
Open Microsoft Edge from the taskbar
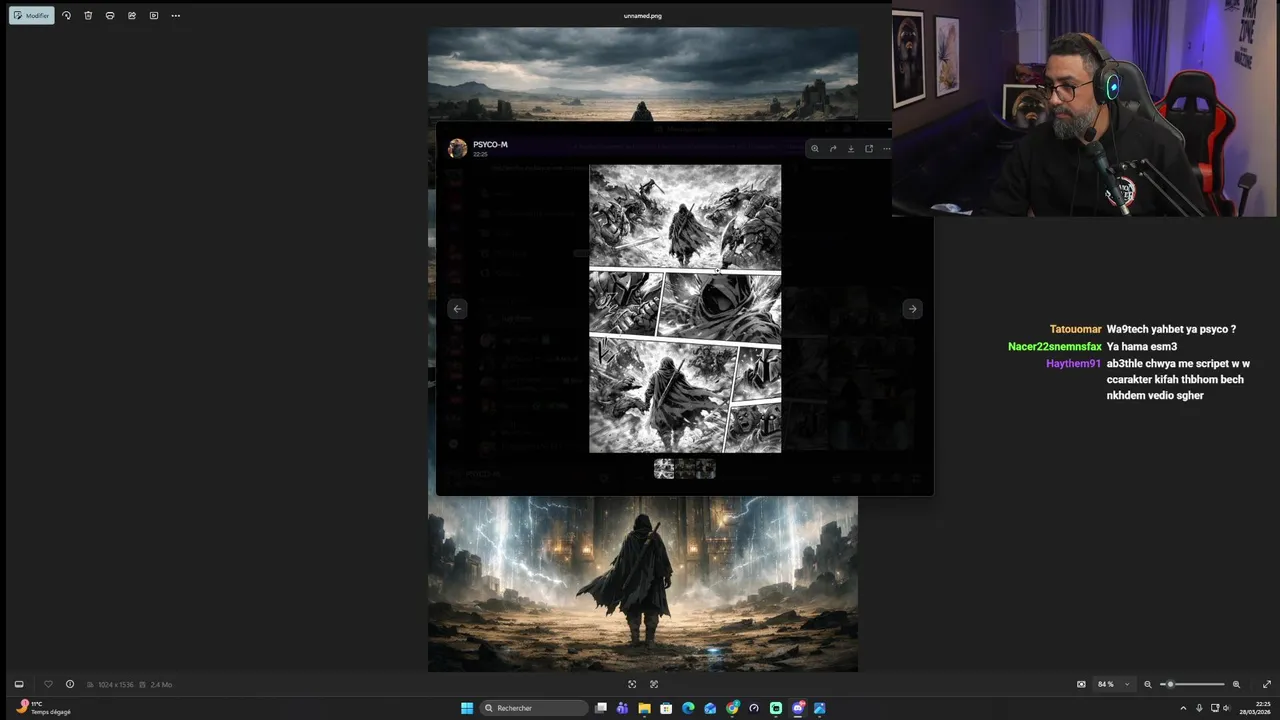tap(688, 708)
